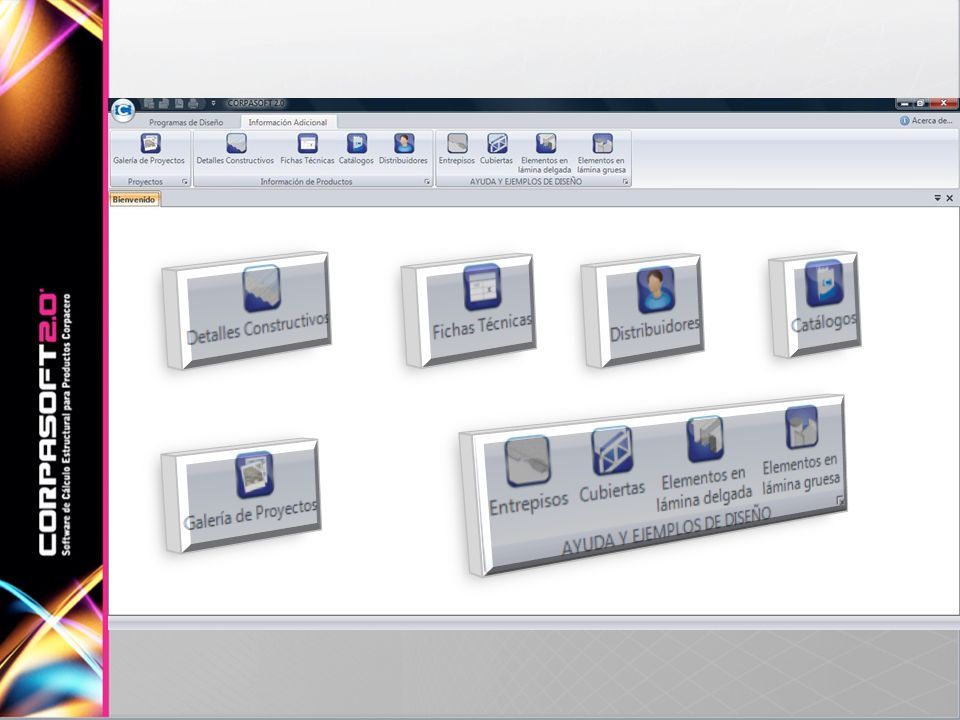This screenshot has width=960, height=720.
Task: Select the Información Adicional ribbon tab
Action: (288, 122)
